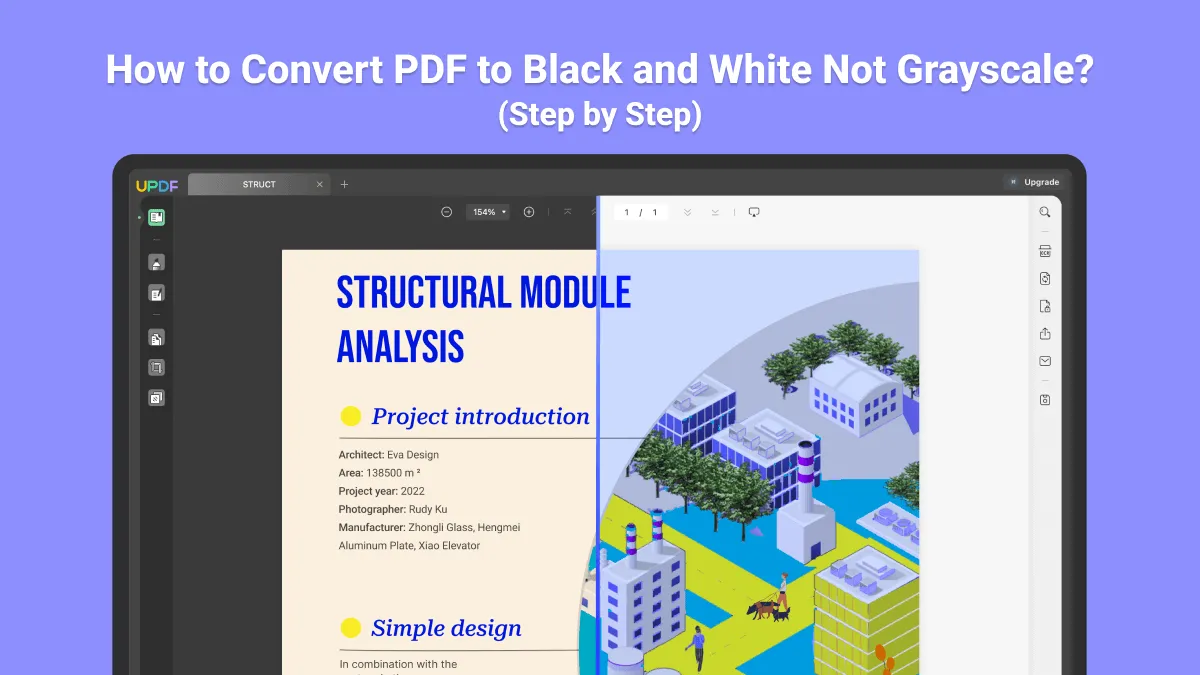Open the Protect PDF lock icon

(x=1045, y=306)
